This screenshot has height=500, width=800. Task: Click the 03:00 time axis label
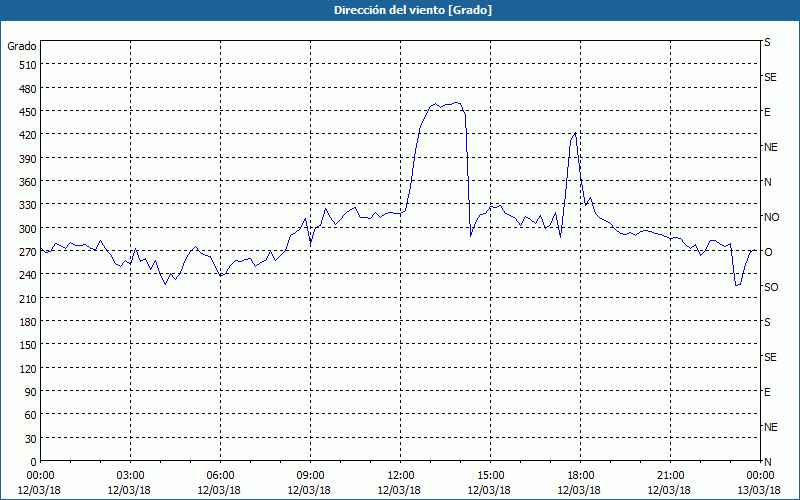click(130, 476)
